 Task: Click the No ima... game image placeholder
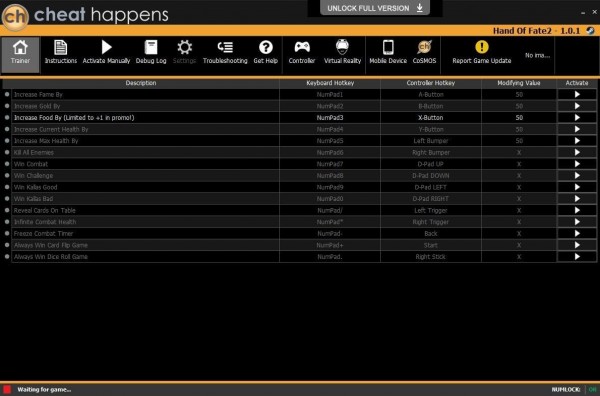[537, 55]
